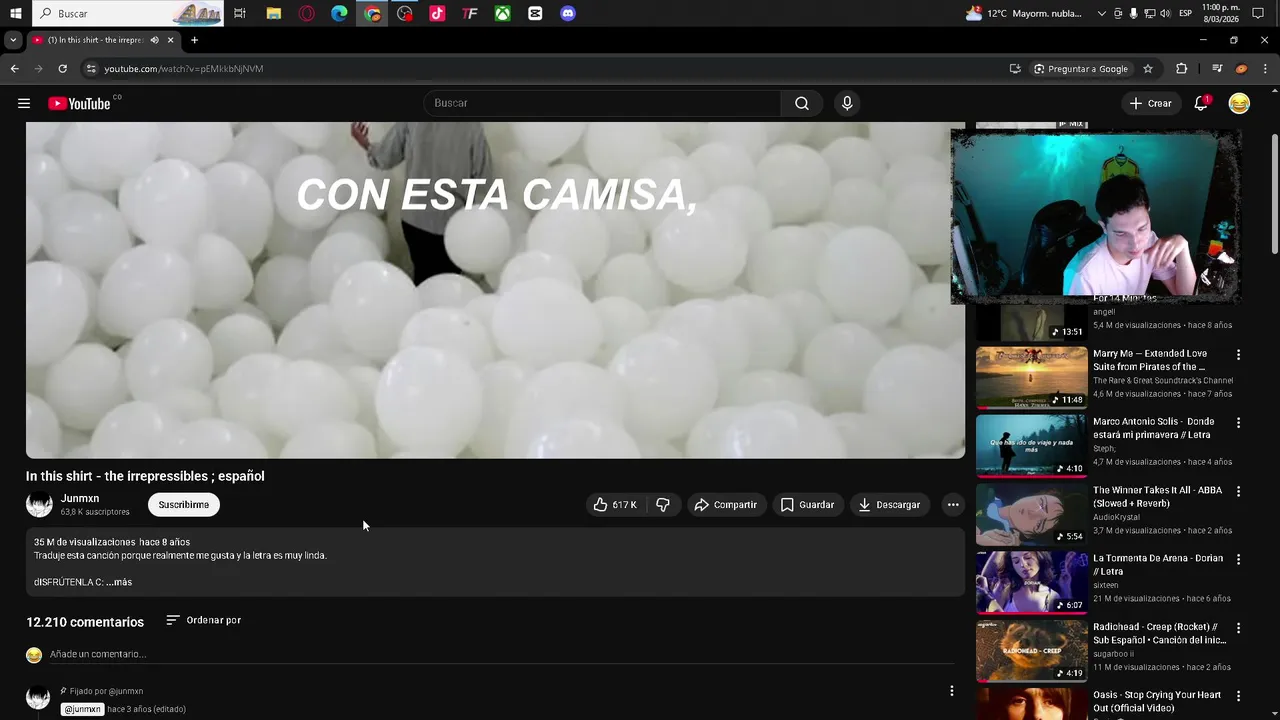Viewport: 1280px width, 720px height.
Task: Open YouTube notifications bell
Action: 1202,103
